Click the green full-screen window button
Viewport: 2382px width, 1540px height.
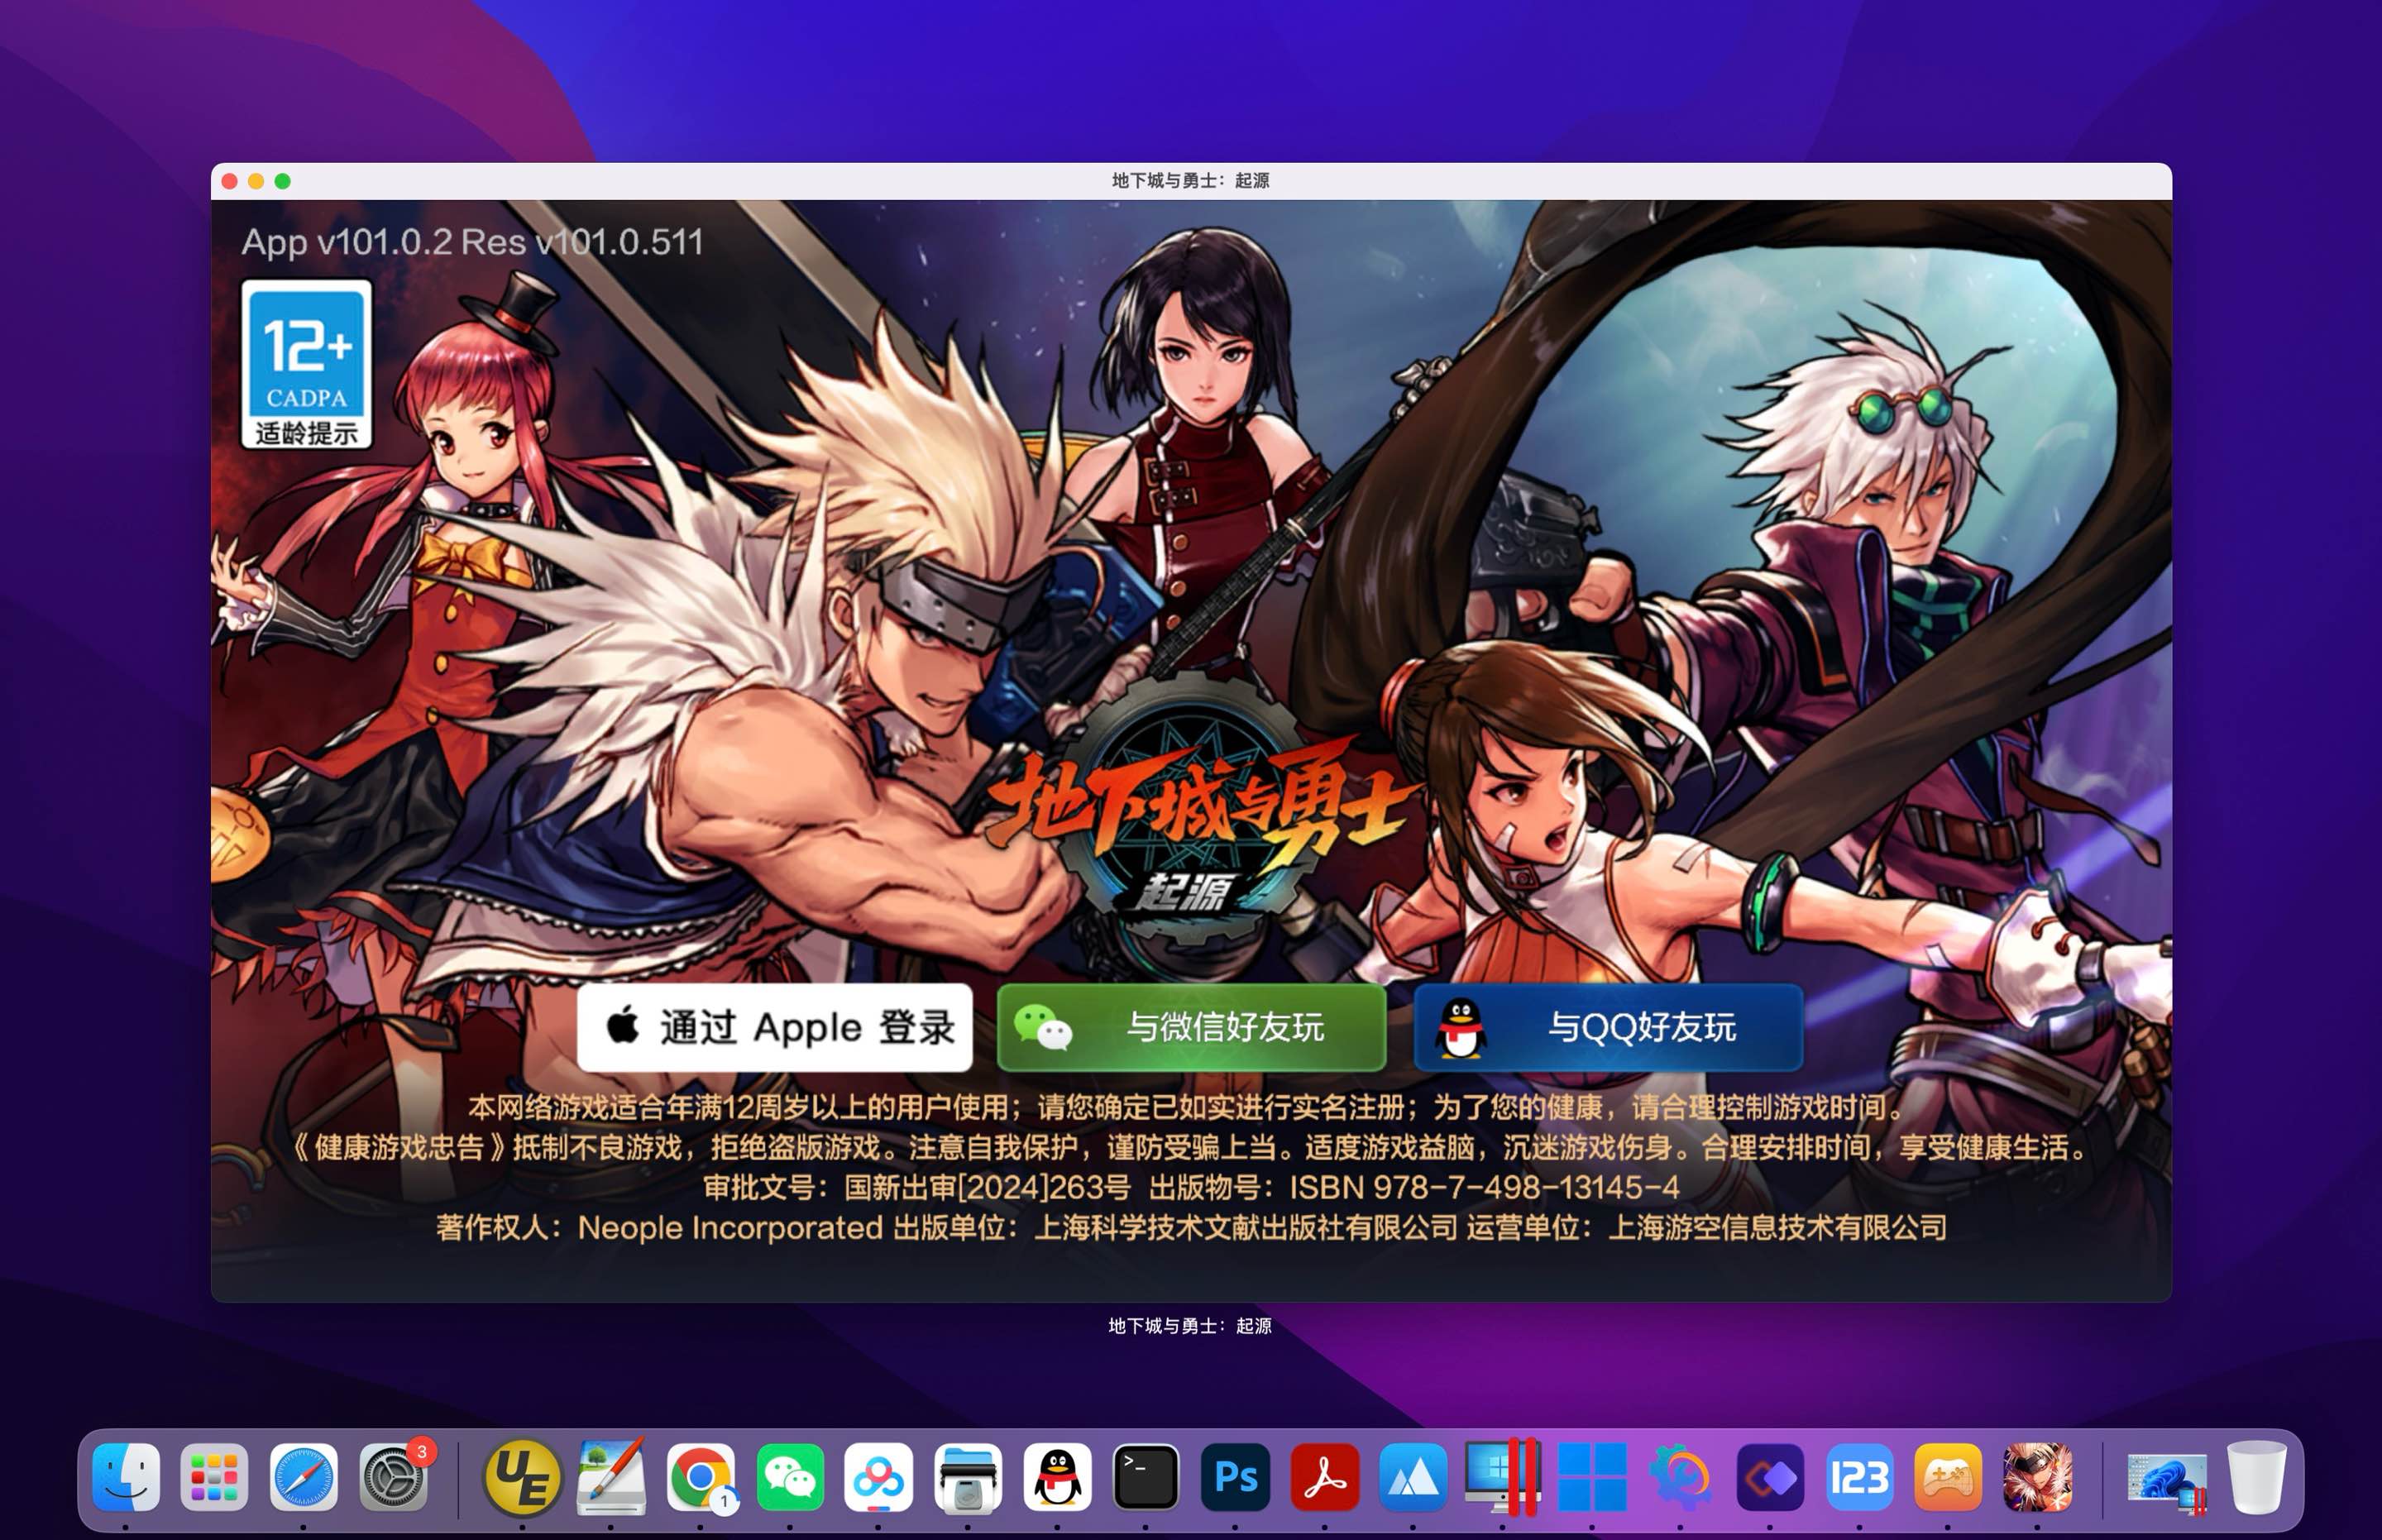pos(283,181)
